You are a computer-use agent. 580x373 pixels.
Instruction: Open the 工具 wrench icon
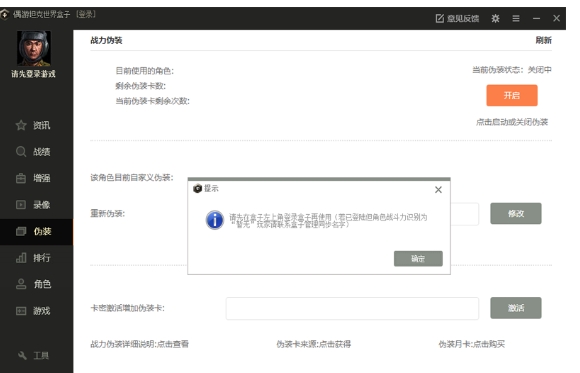(22, 355)
